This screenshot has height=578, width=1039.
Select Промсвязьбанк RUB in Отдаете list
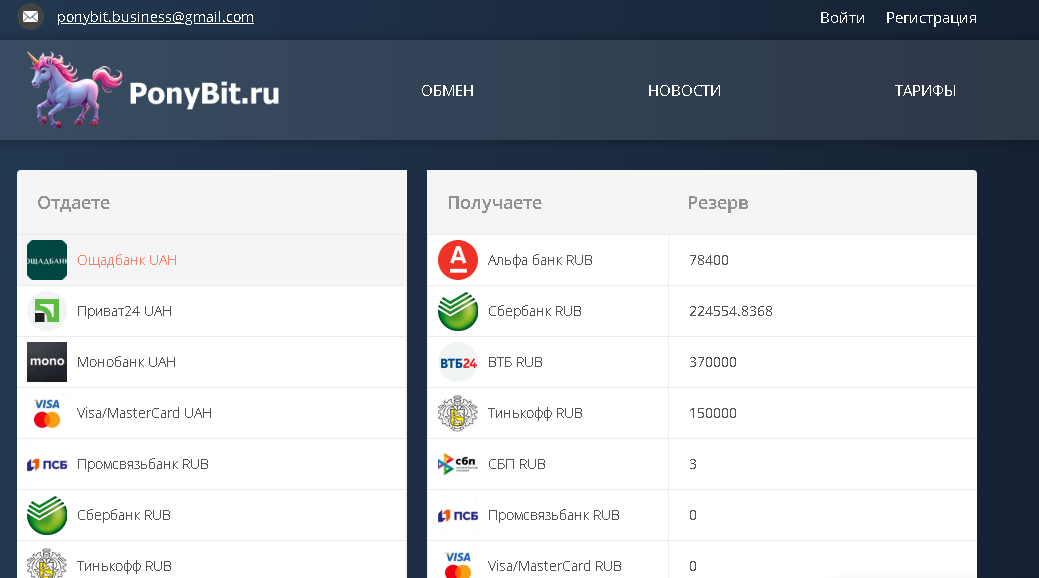pos(212,464)
